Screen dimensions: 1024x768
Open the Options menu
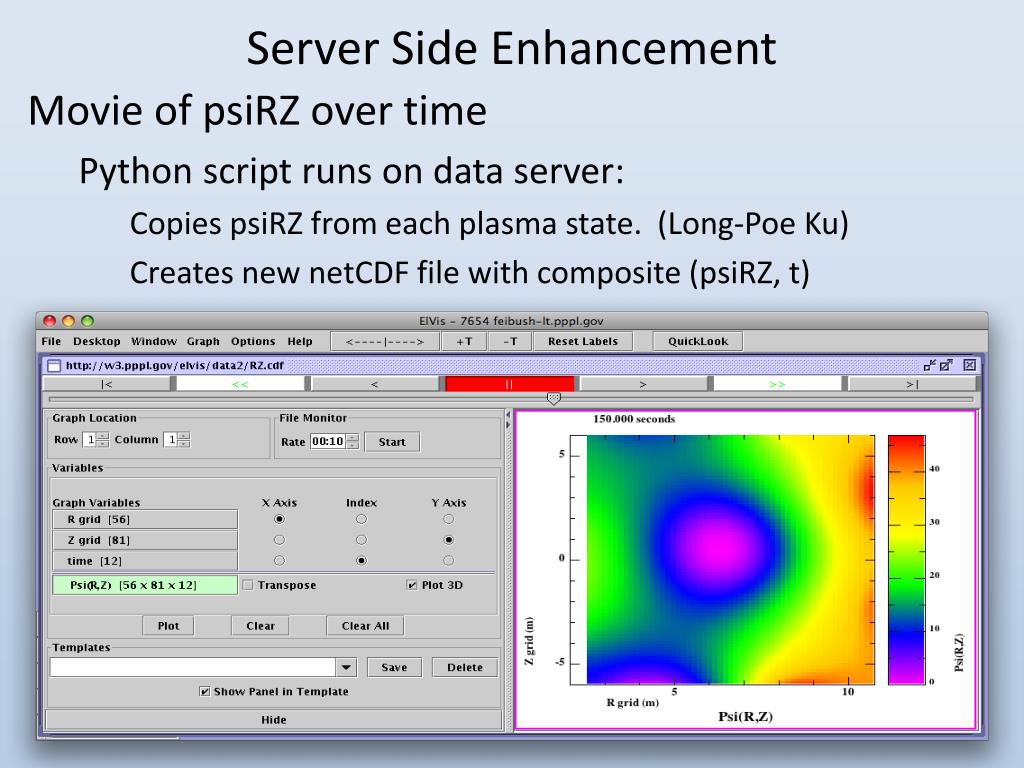253,341
